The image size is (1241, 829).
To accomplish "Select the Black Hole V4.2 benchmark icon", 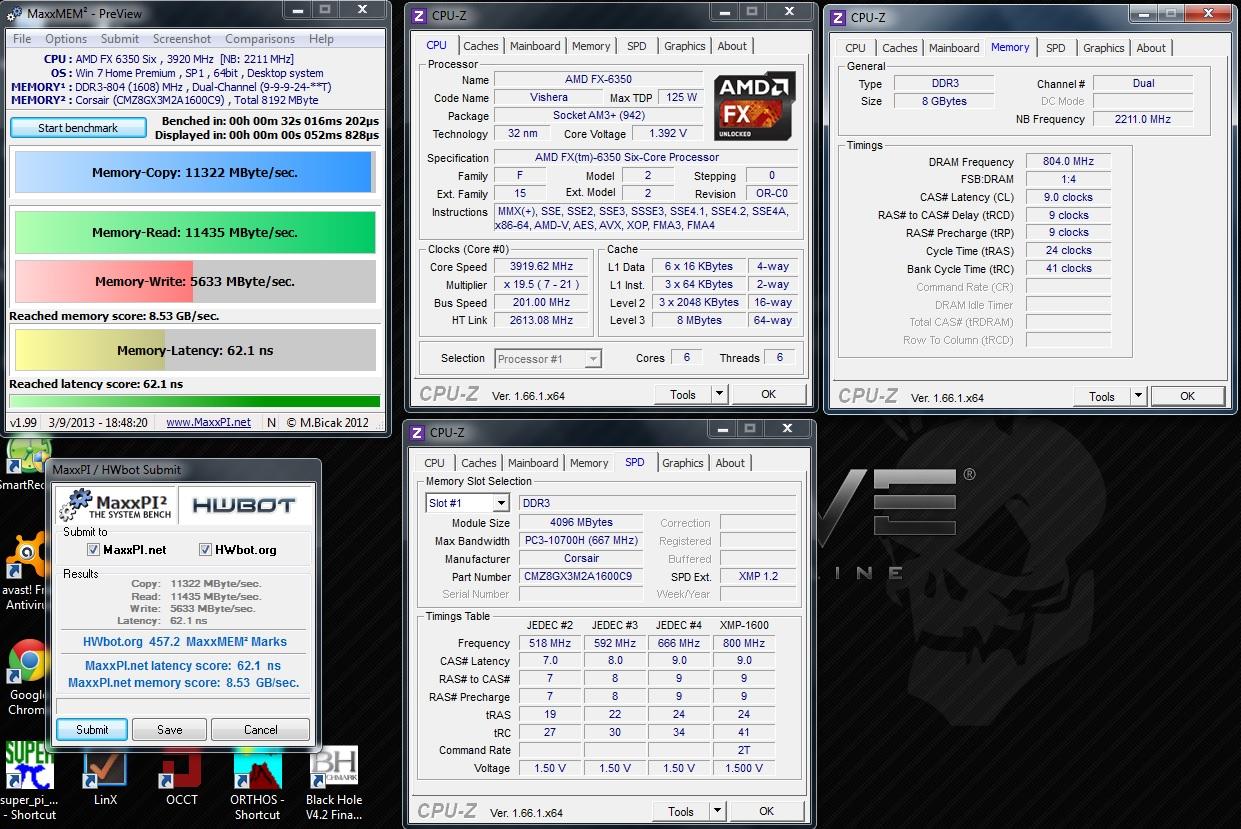I will click(334, 782).
